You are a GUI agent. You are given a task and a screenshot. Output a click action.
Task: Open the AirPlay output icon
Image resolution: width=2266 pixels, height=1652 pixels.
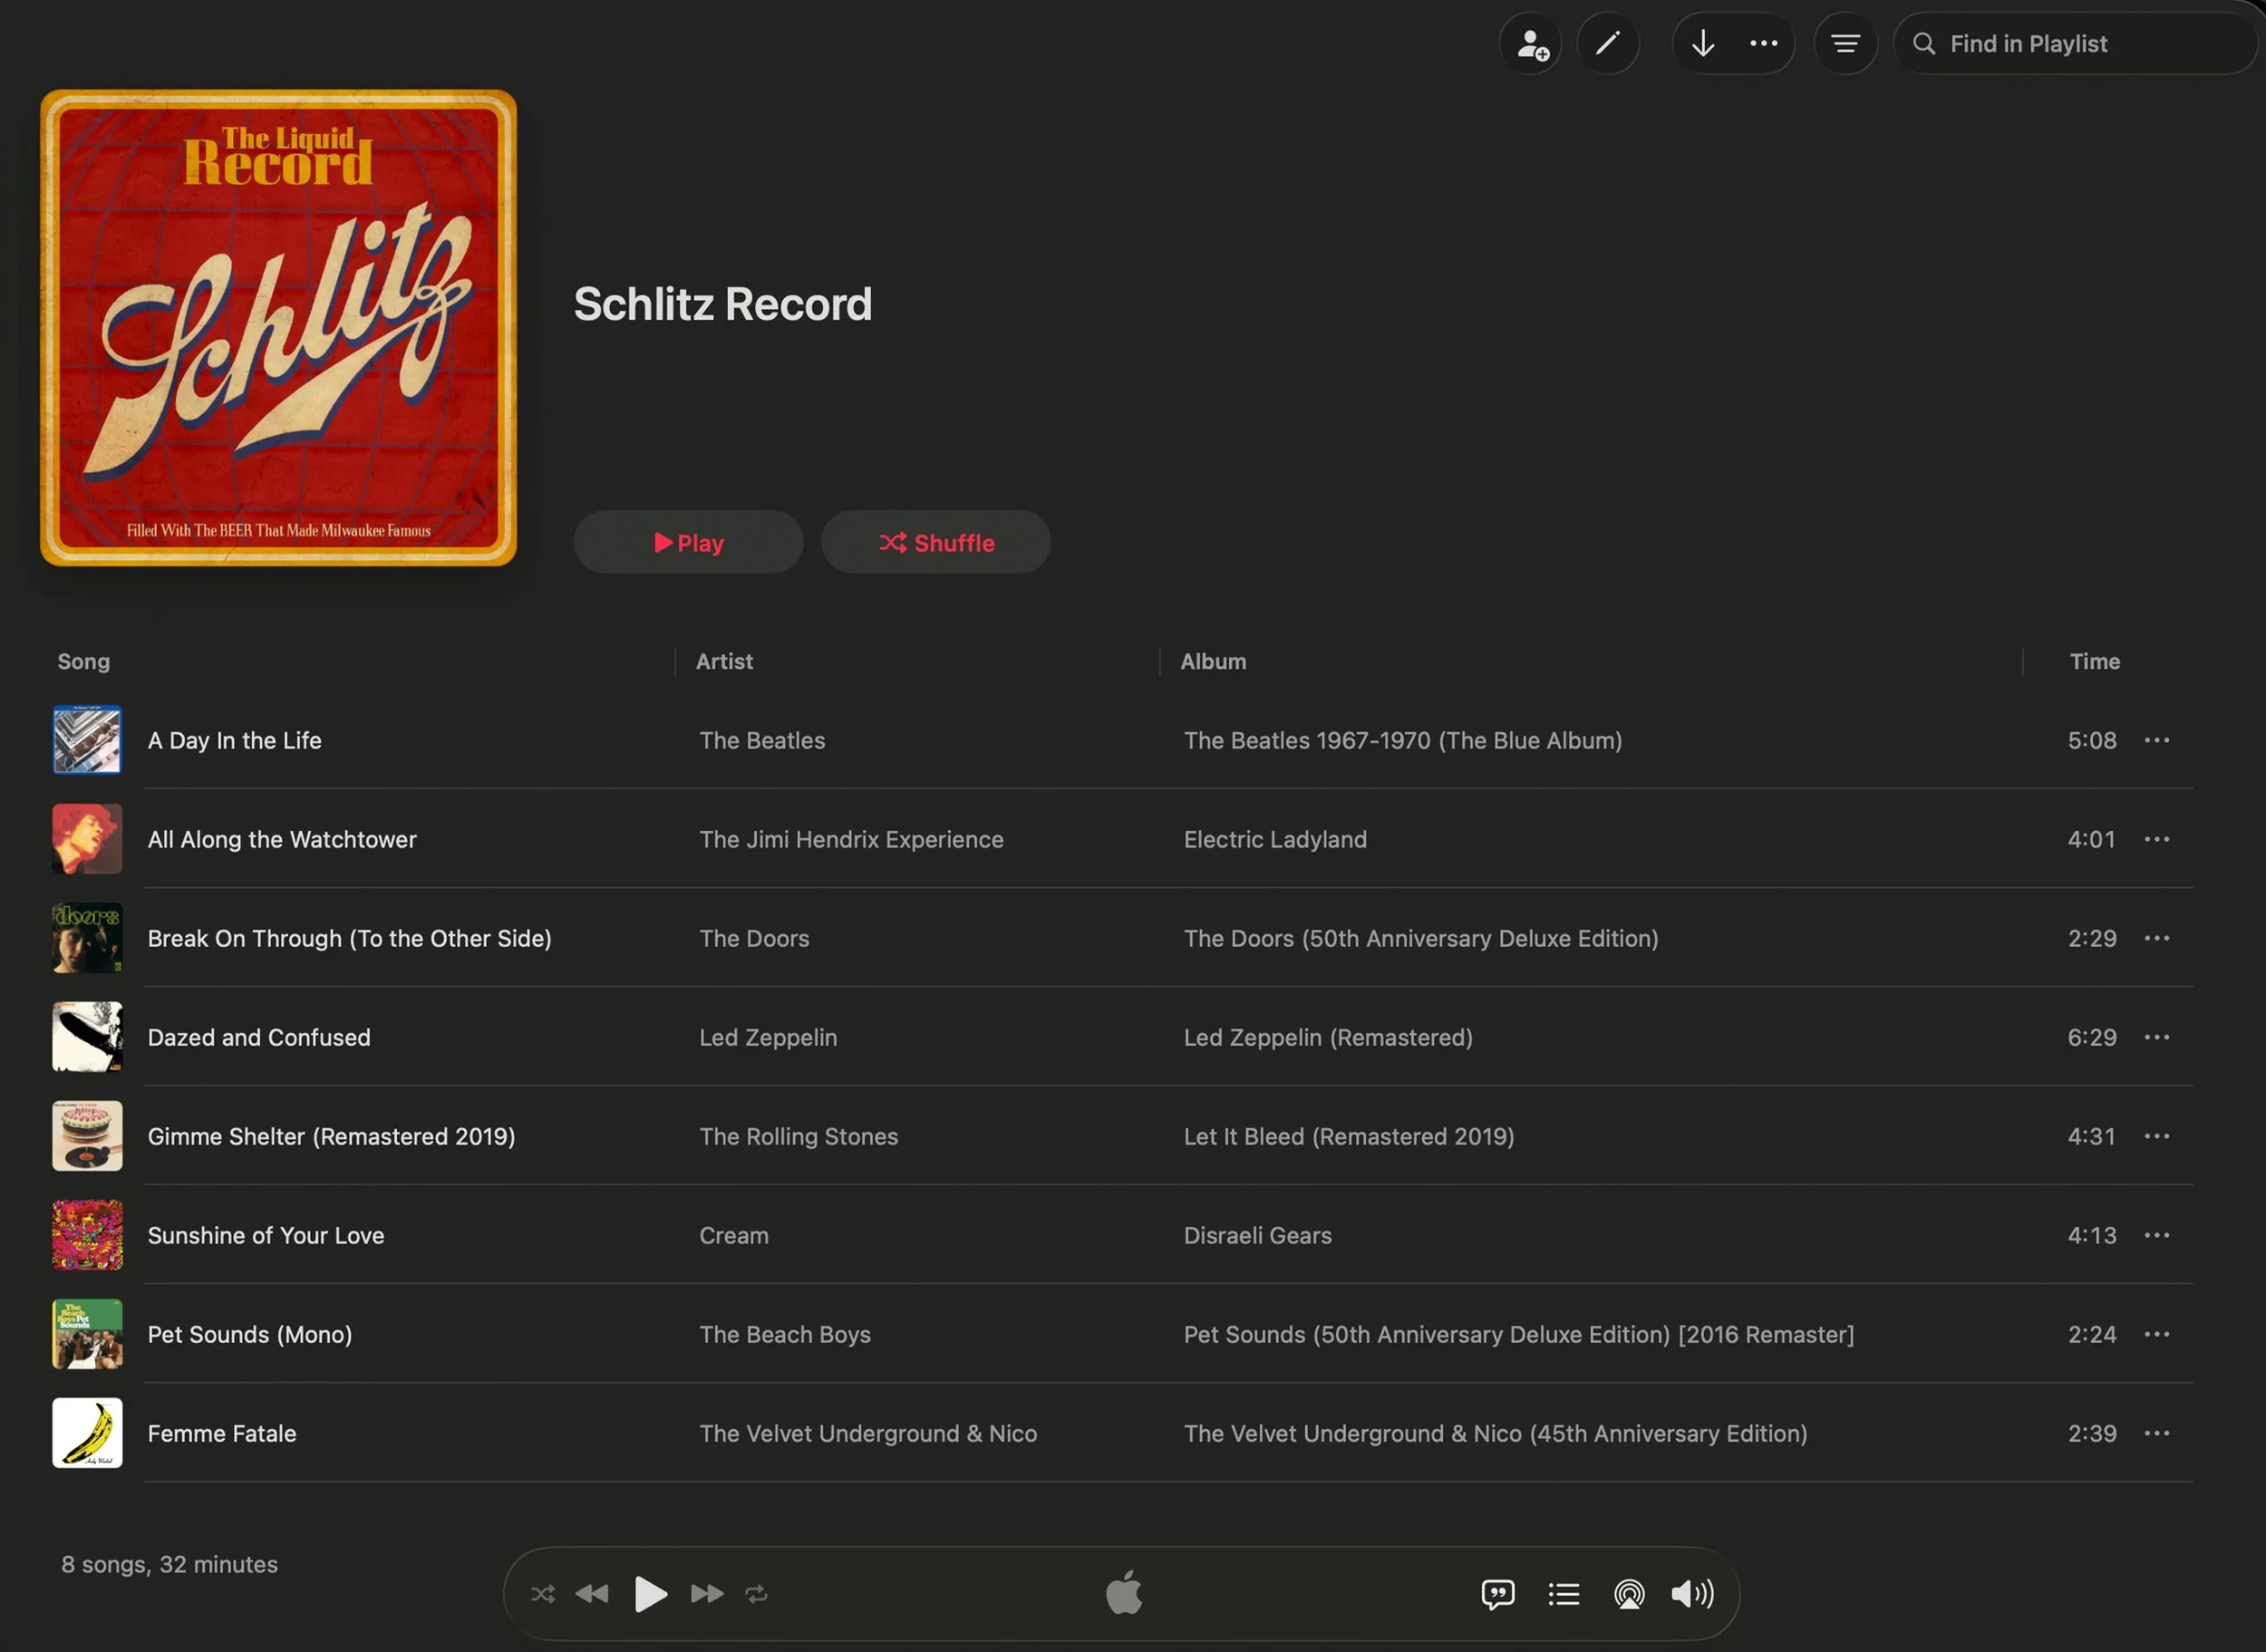1629,1594
